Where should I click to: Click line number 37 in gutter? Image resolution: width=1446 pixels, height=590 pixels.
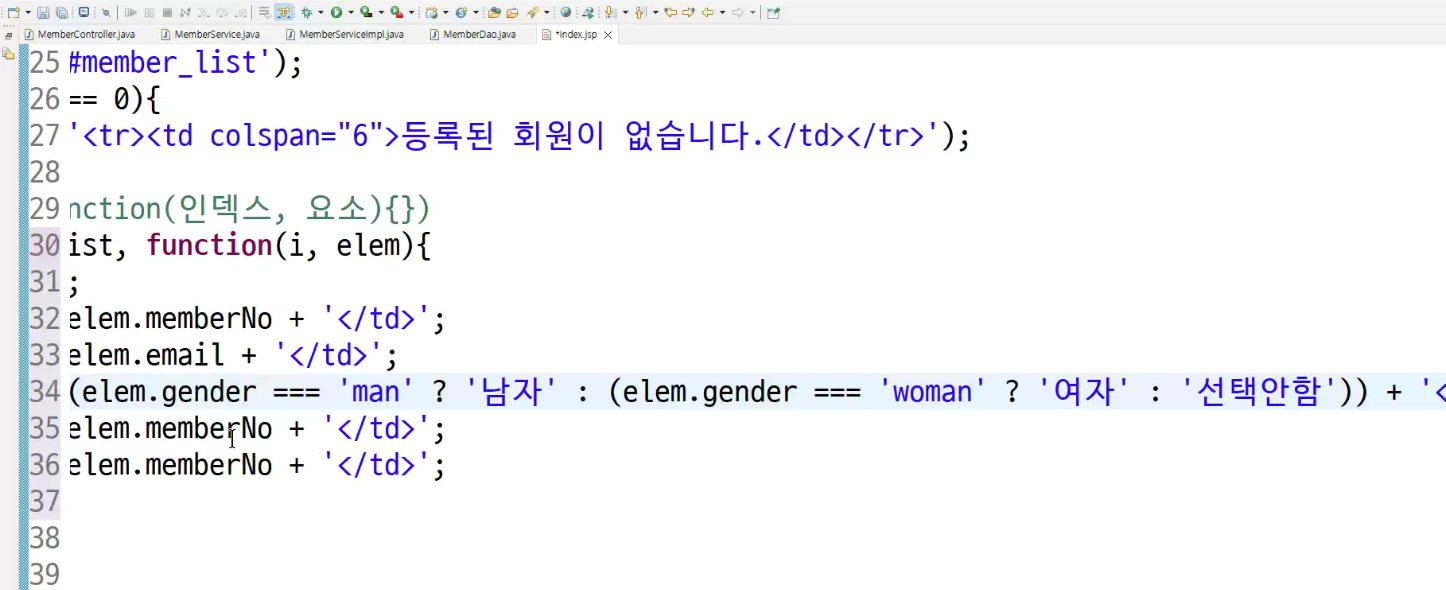coord(44,501)
